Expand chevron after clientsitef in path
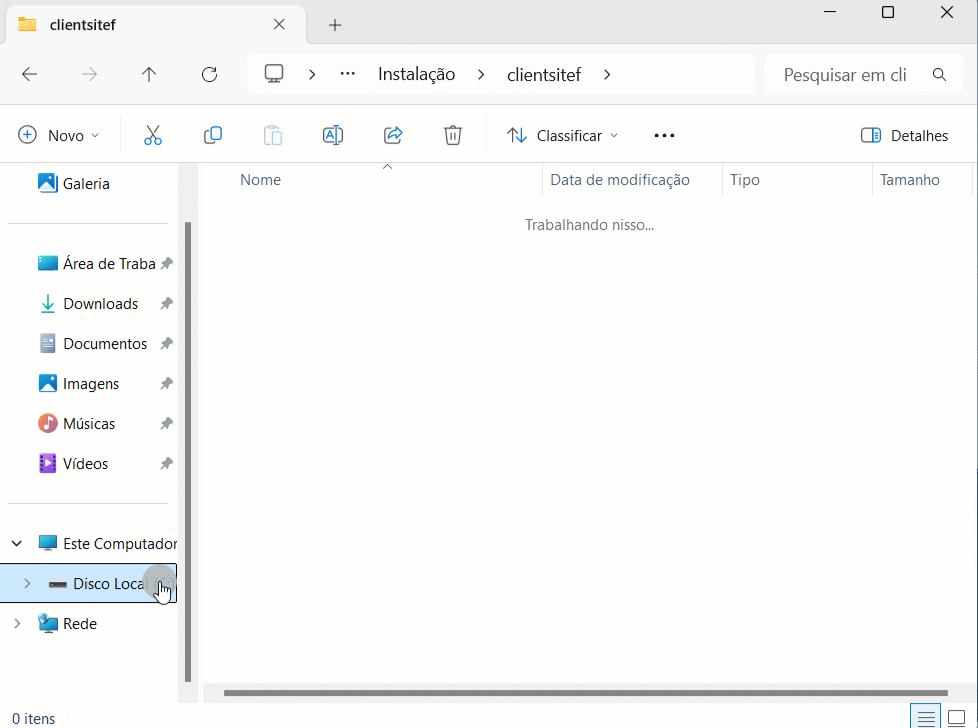 [x=607, y=75]
